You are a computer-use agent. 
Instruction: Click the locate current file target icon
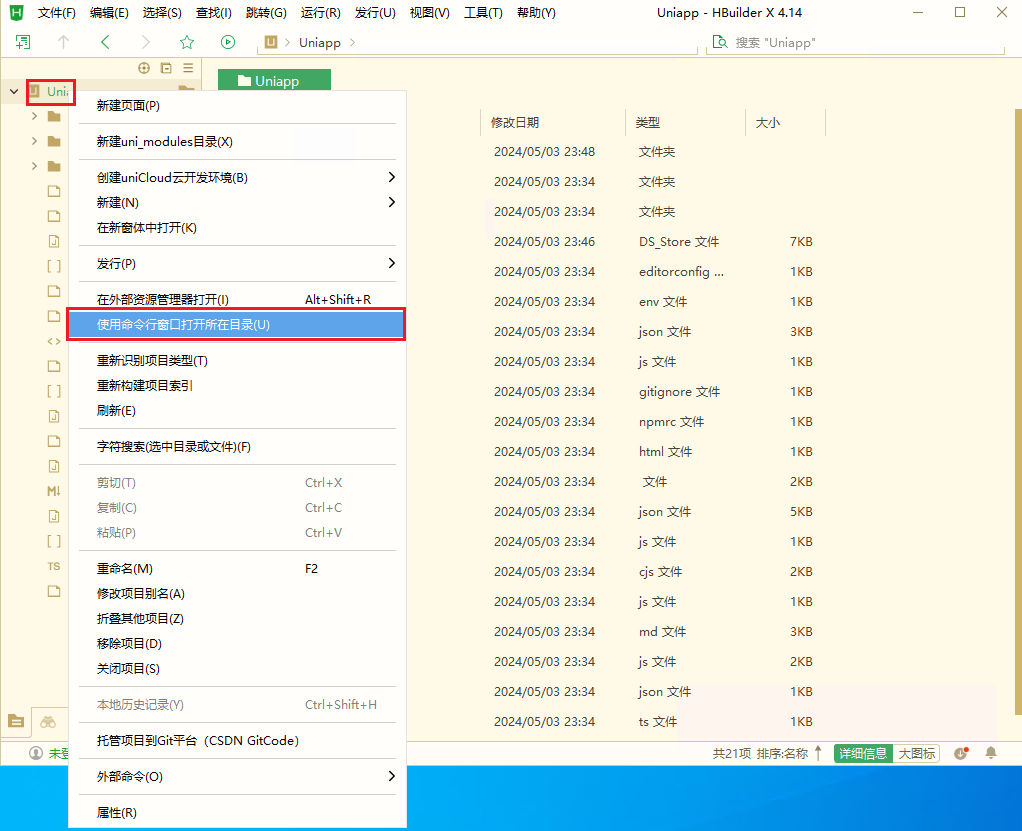pos(144,68)
